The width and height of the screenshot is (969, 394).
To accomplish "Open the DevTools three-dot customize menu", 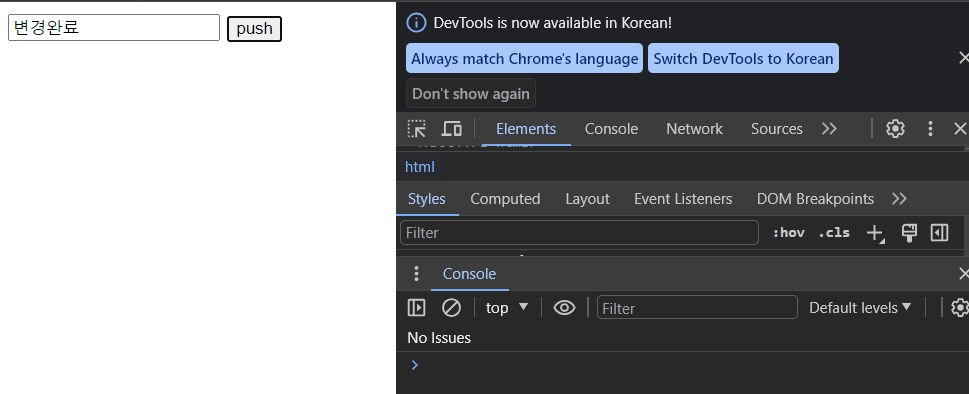I will coord(930,128).
